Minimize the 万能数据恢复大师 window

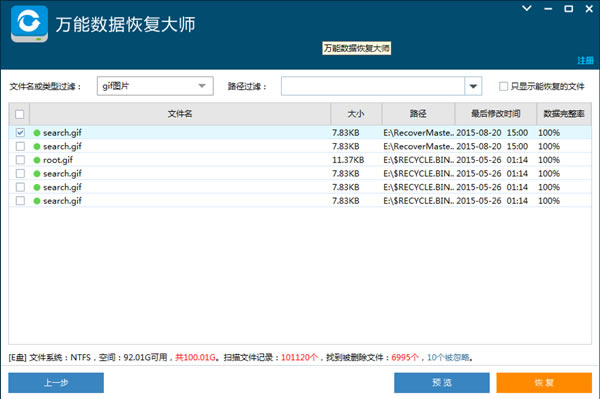548,8
